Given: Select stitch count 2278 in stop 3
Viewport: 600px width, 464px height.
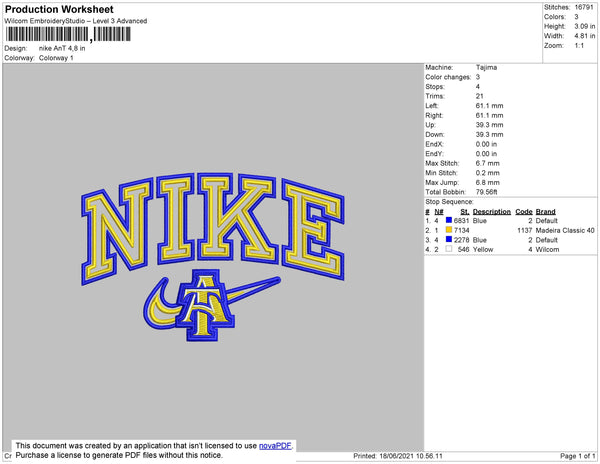Looking at the screenshot, I should coord(461,240).
